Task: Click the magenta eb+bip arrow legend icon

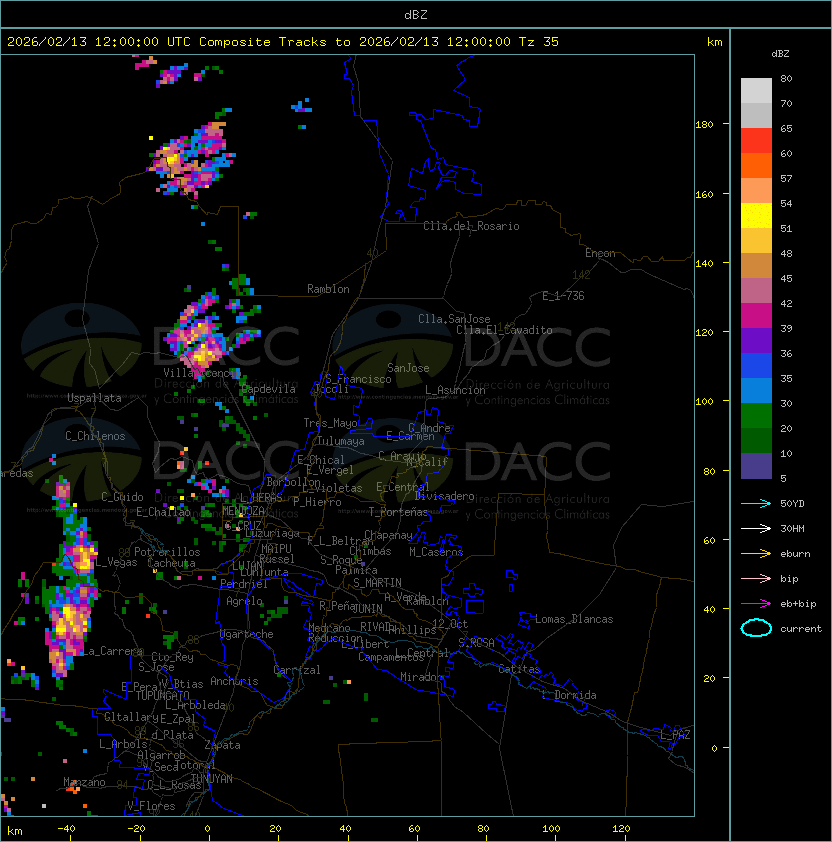Action: pyautogui.click(x=756, y=604)
